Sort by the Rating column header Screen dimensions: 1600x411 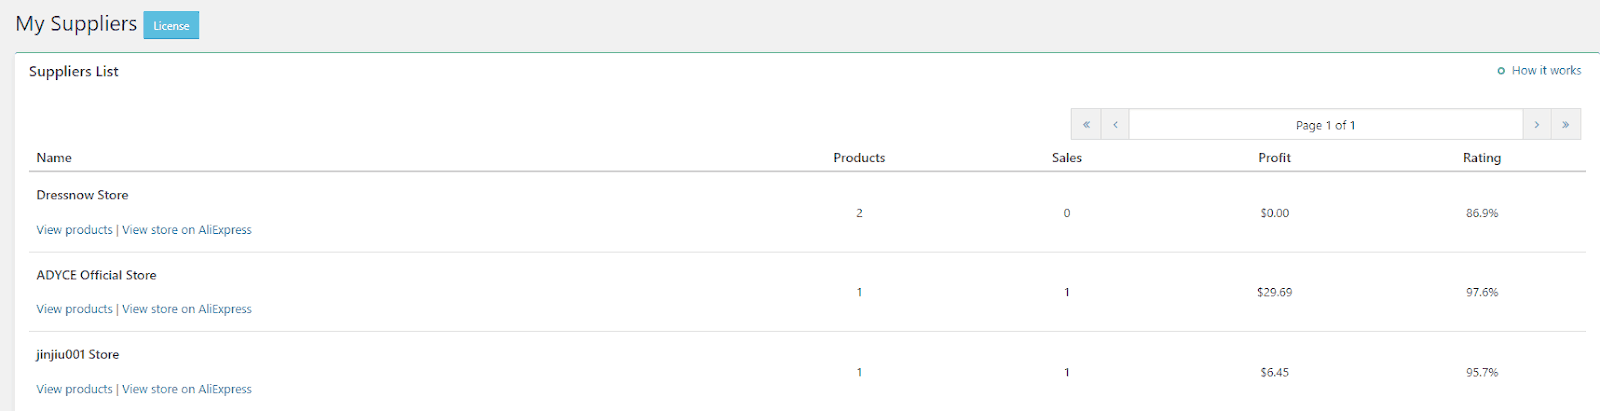tap(1481, 158)
